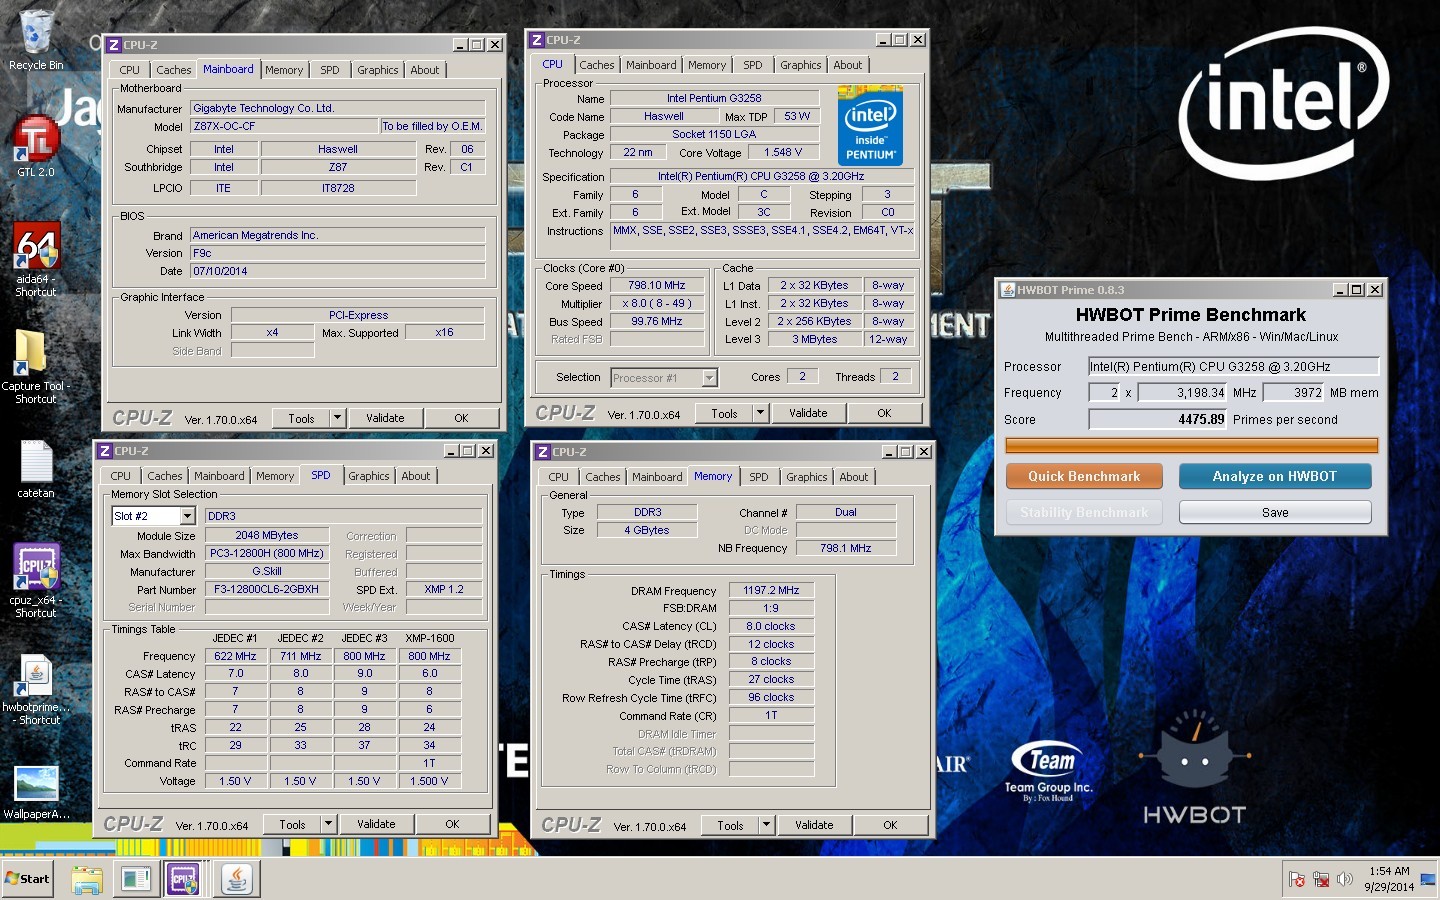Viewport: 1440px width, 900px height.
Task: Click Validate in the Mainboard window
Action: tap(385, 418)
